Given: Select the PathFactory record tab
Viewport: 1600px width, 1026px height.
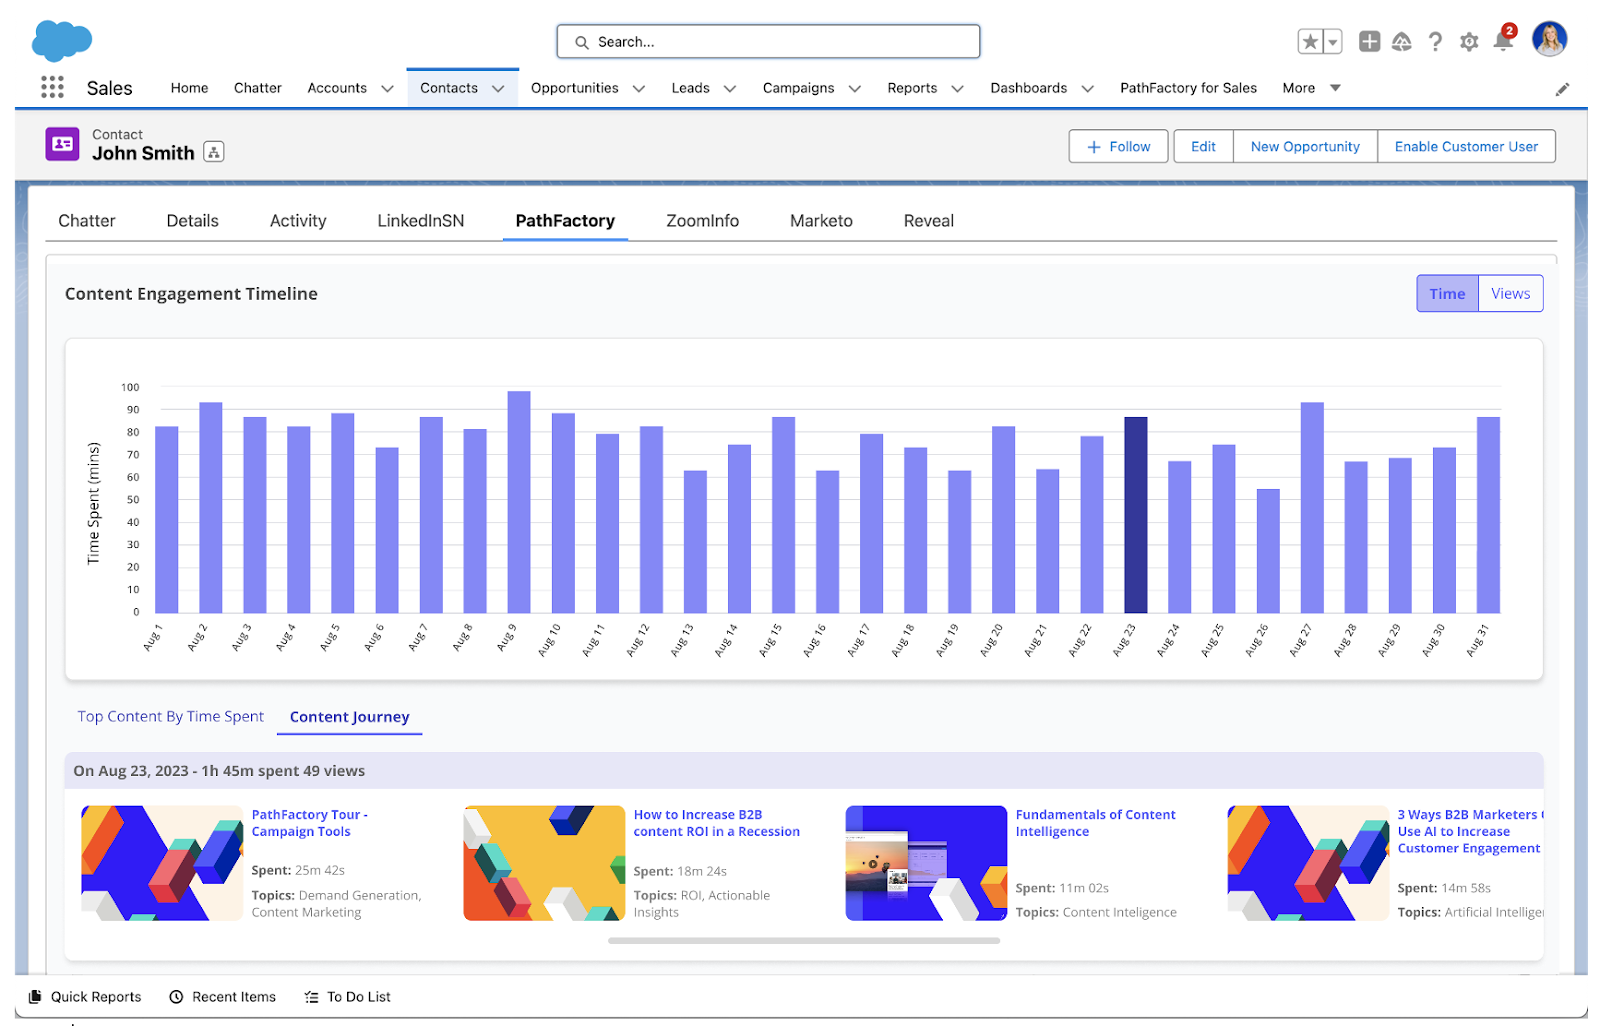Looking at the screenshot, I should click(x=565, y=221).
